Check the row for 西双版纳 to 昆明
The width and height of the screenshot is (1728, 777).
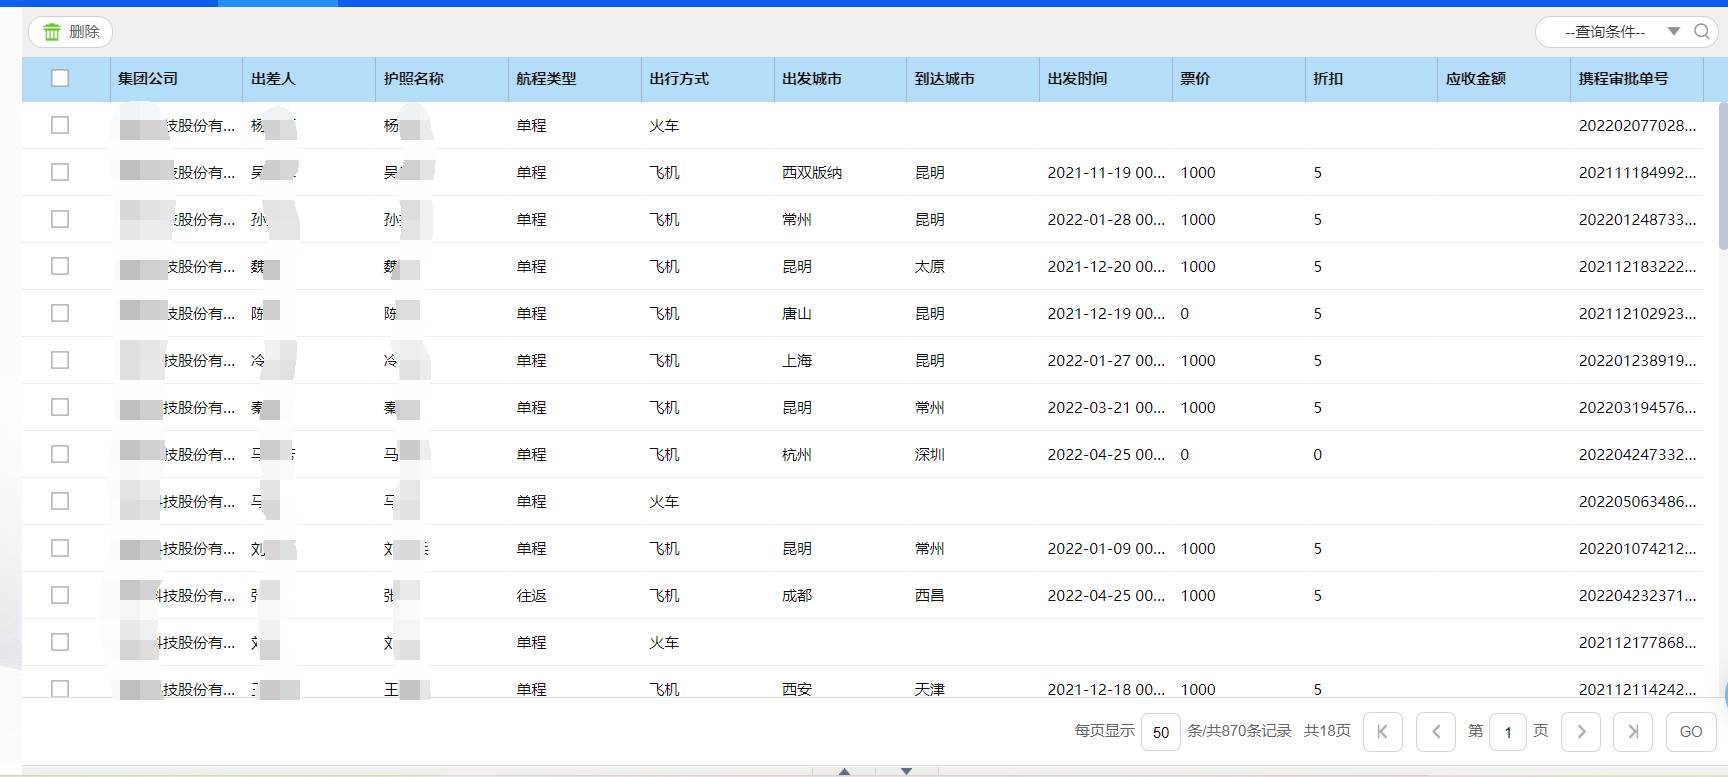pyautogui.click(x=60, y=172)
